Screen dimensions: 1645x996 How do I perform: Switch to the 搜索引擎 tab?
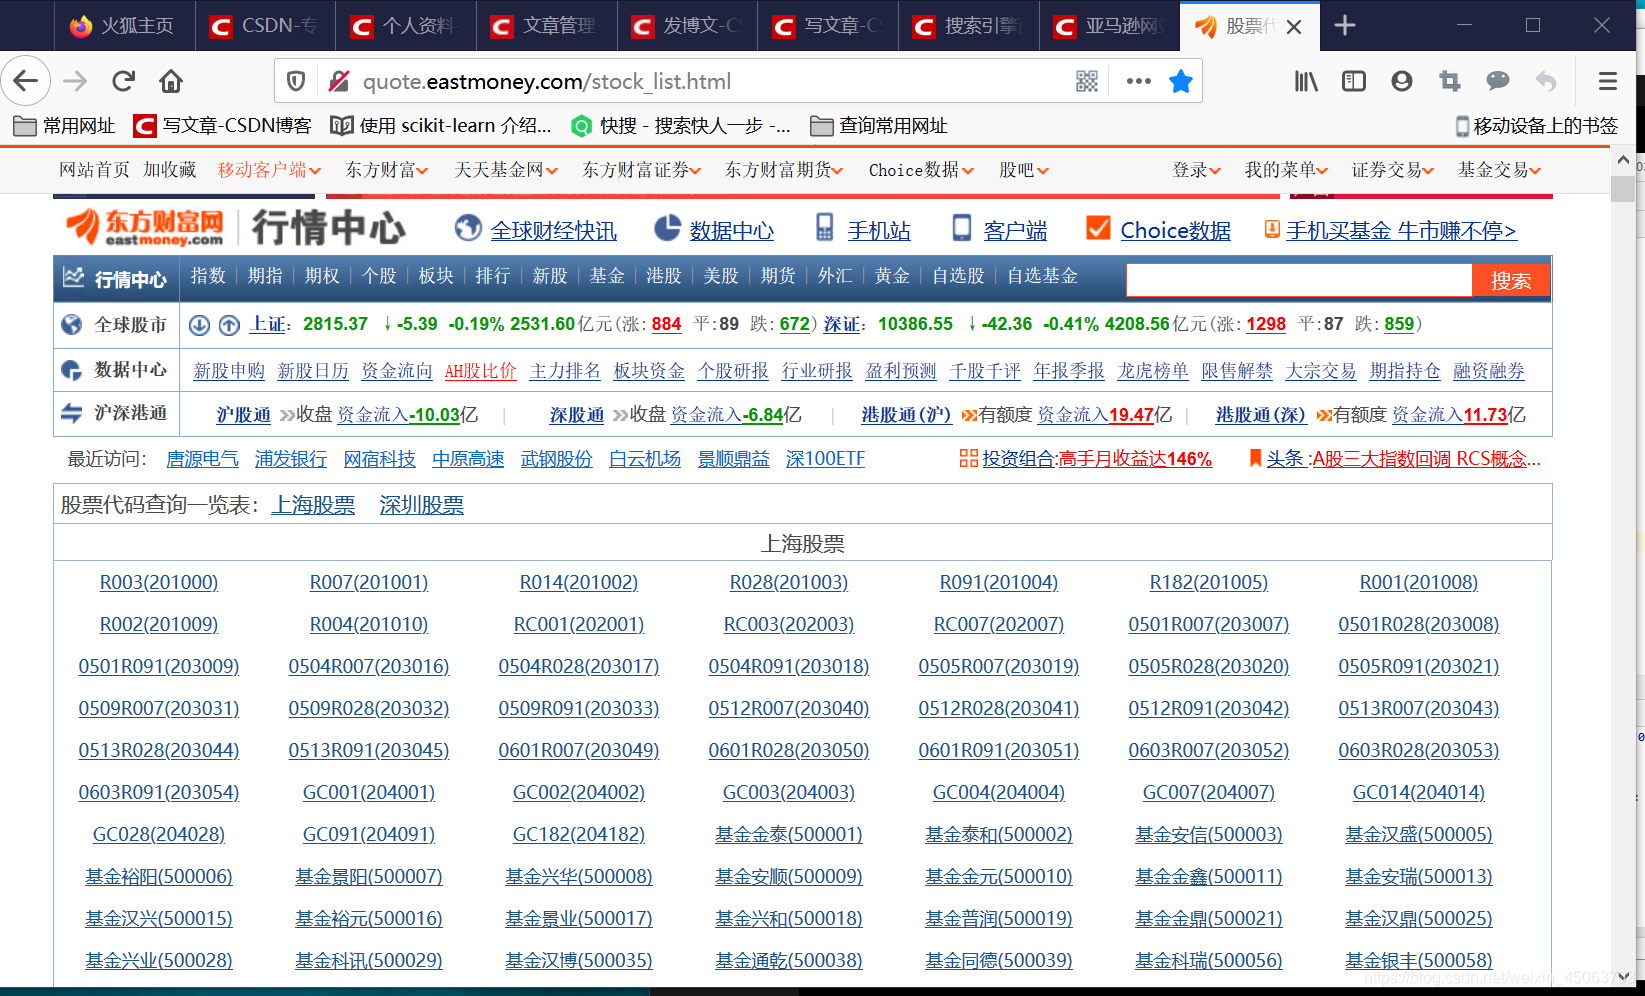pos(968,26)
